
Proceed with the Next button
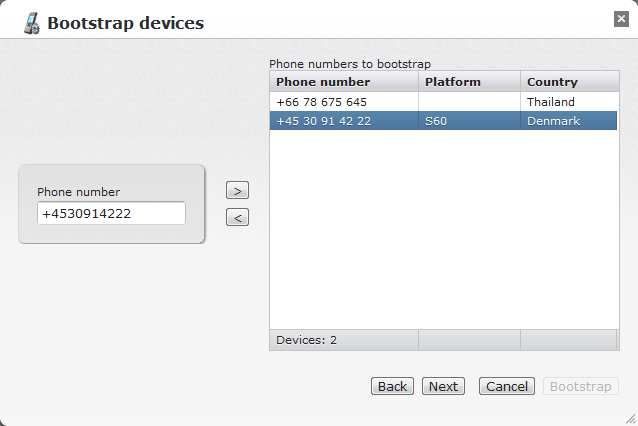[443, 387]
